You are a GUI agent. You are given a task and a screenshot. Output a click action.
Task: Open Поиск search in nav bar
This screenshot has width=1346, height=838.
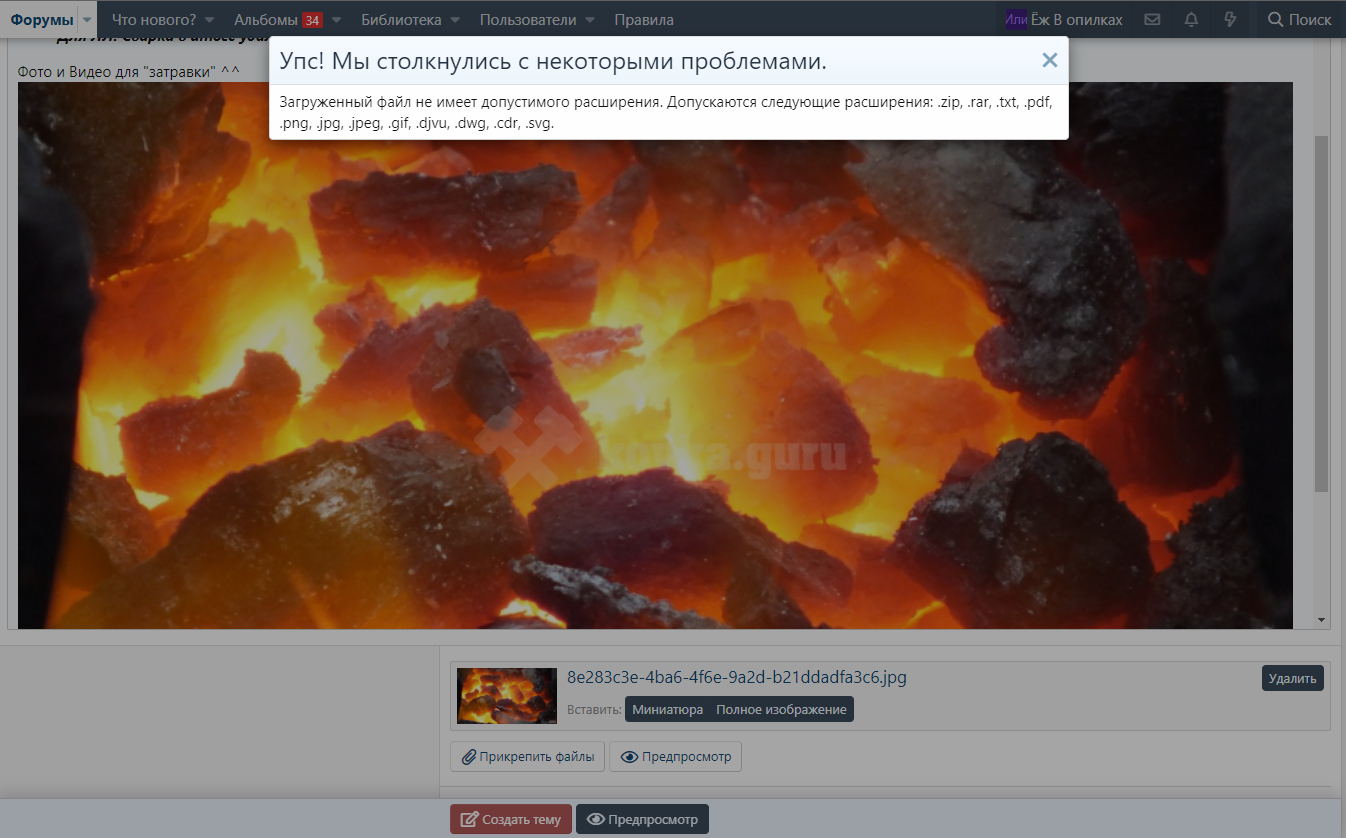1299,19
